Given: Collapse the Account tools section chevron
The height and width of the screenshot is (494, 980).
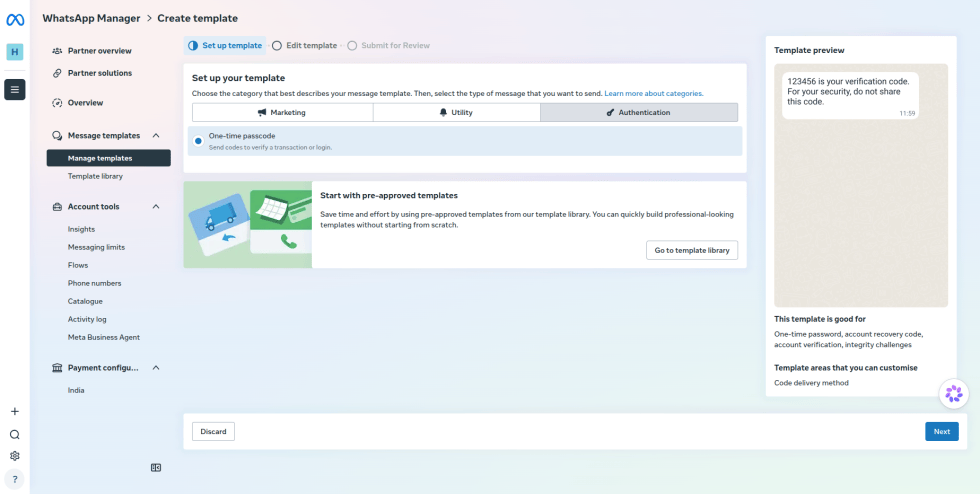Looking at the screenshot, I should (156, 206).
